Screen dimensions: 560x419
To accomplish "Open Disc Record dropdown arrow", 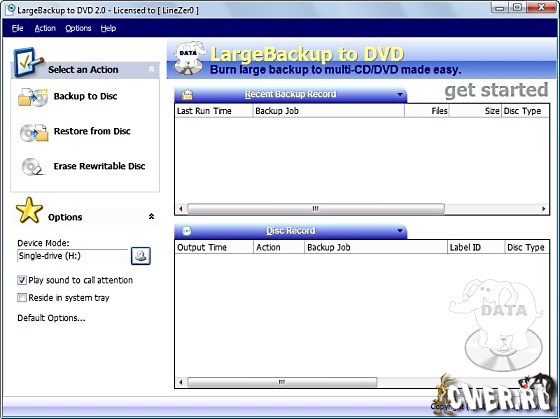I will click(x=400, y=231).
